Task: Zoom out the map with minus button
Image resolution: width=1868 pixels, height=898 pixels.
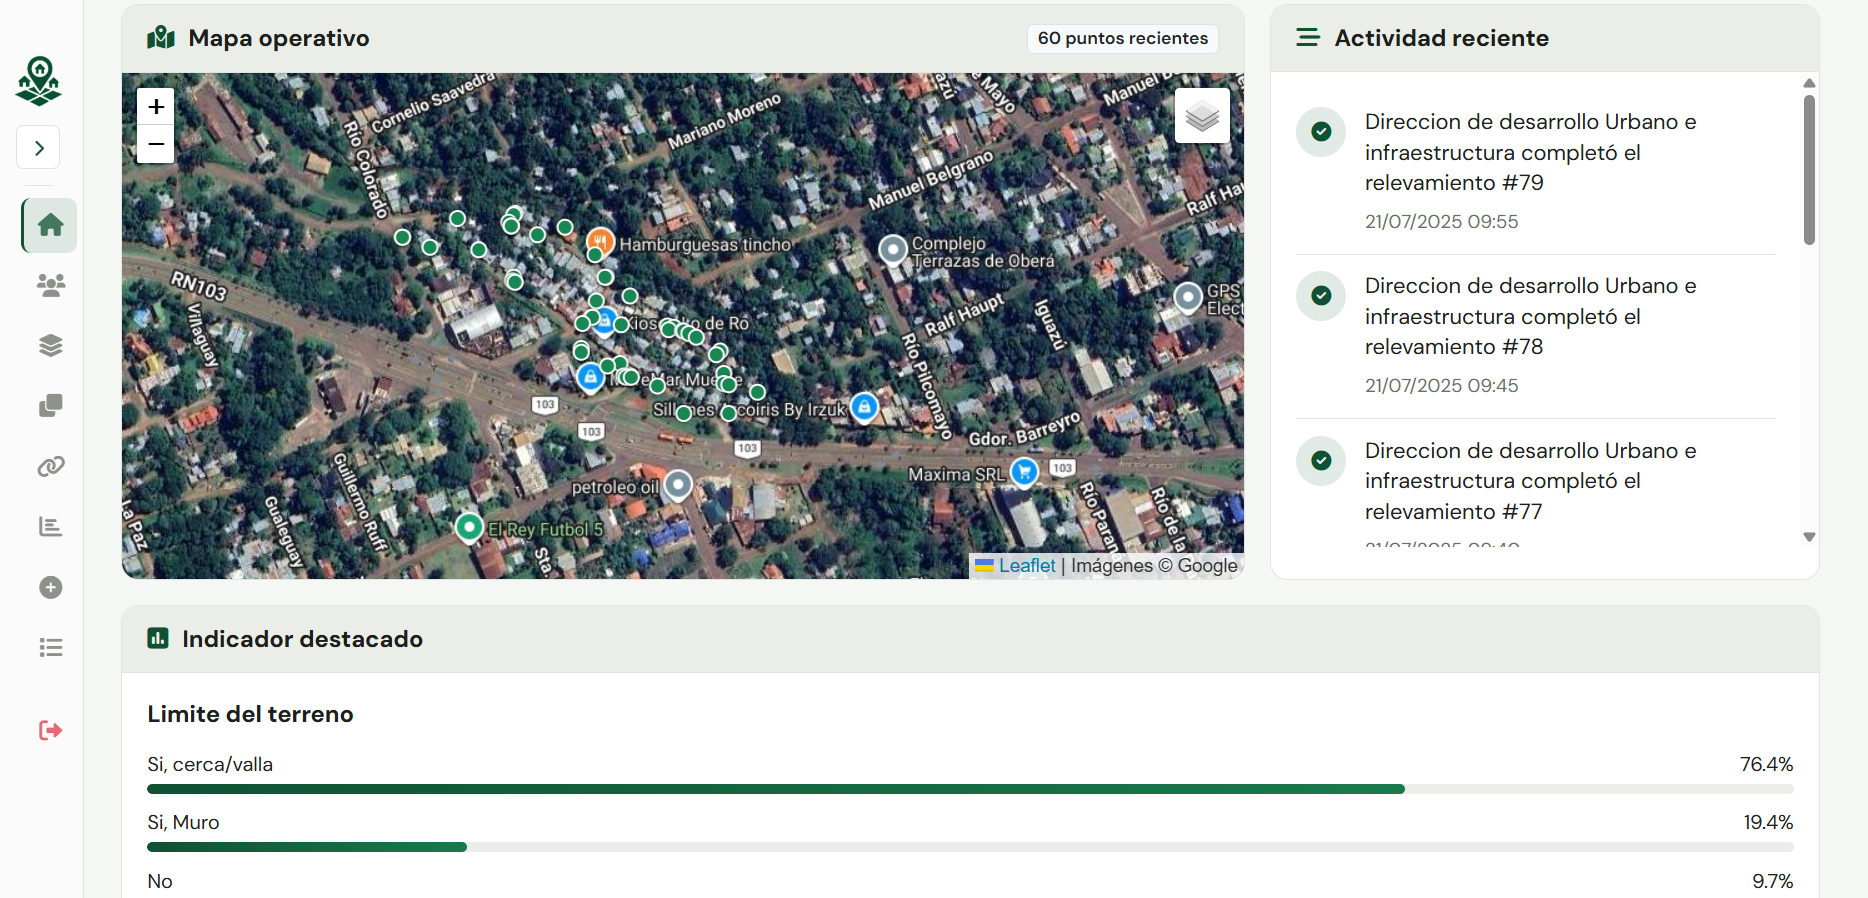Action: coord(156,145)
